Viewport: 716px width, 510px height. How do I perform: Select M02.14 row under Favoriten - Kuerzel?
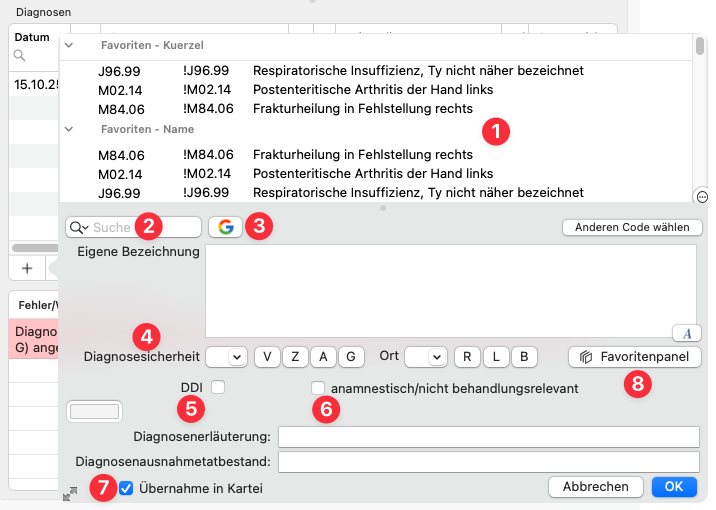pos(376,90)
